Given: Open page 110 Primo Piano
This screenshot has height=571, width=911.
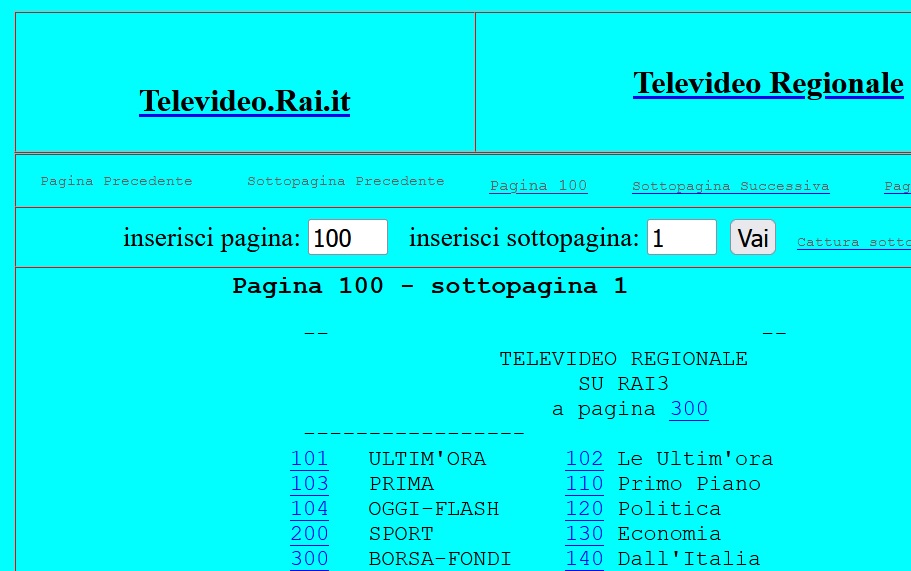Looking at the screenshot, I should pos(584,484).
